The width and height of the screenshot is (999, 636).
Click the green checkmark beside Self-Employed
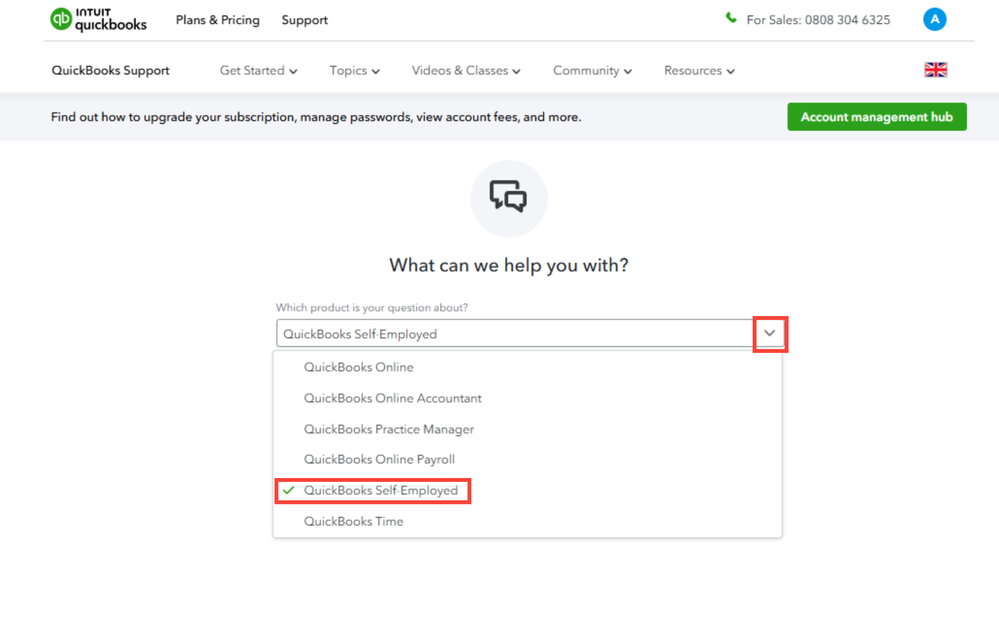289,491
